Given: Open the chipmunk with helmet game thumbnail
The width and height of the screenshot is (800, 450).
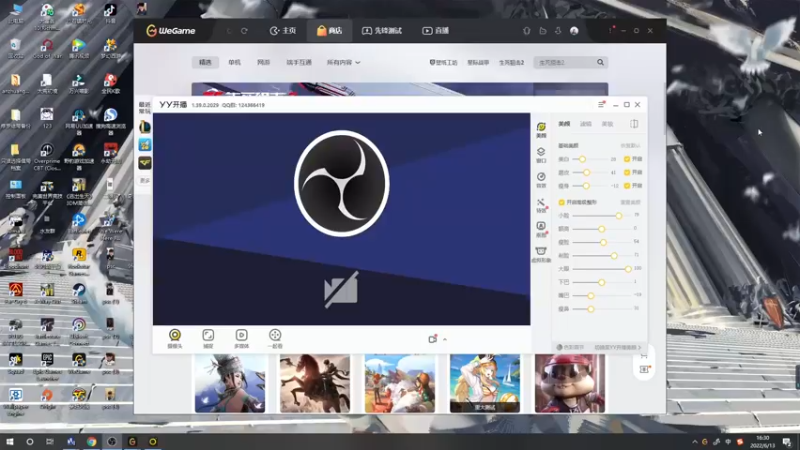Looking at the screenshot, I should [x=570, y=383].
